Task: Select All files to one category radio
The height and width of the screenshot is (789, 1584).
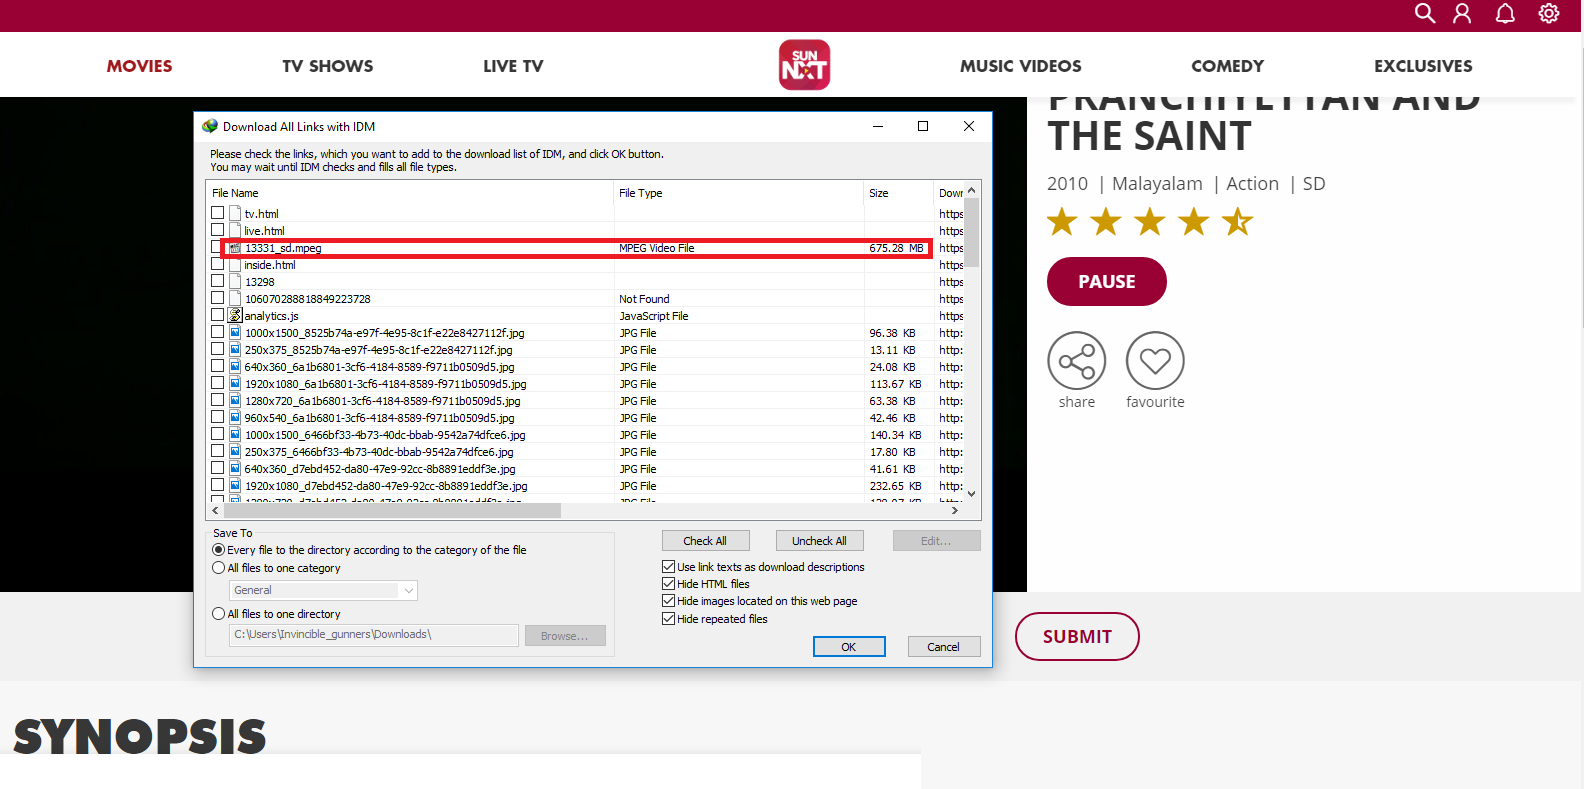Action: 219,568
